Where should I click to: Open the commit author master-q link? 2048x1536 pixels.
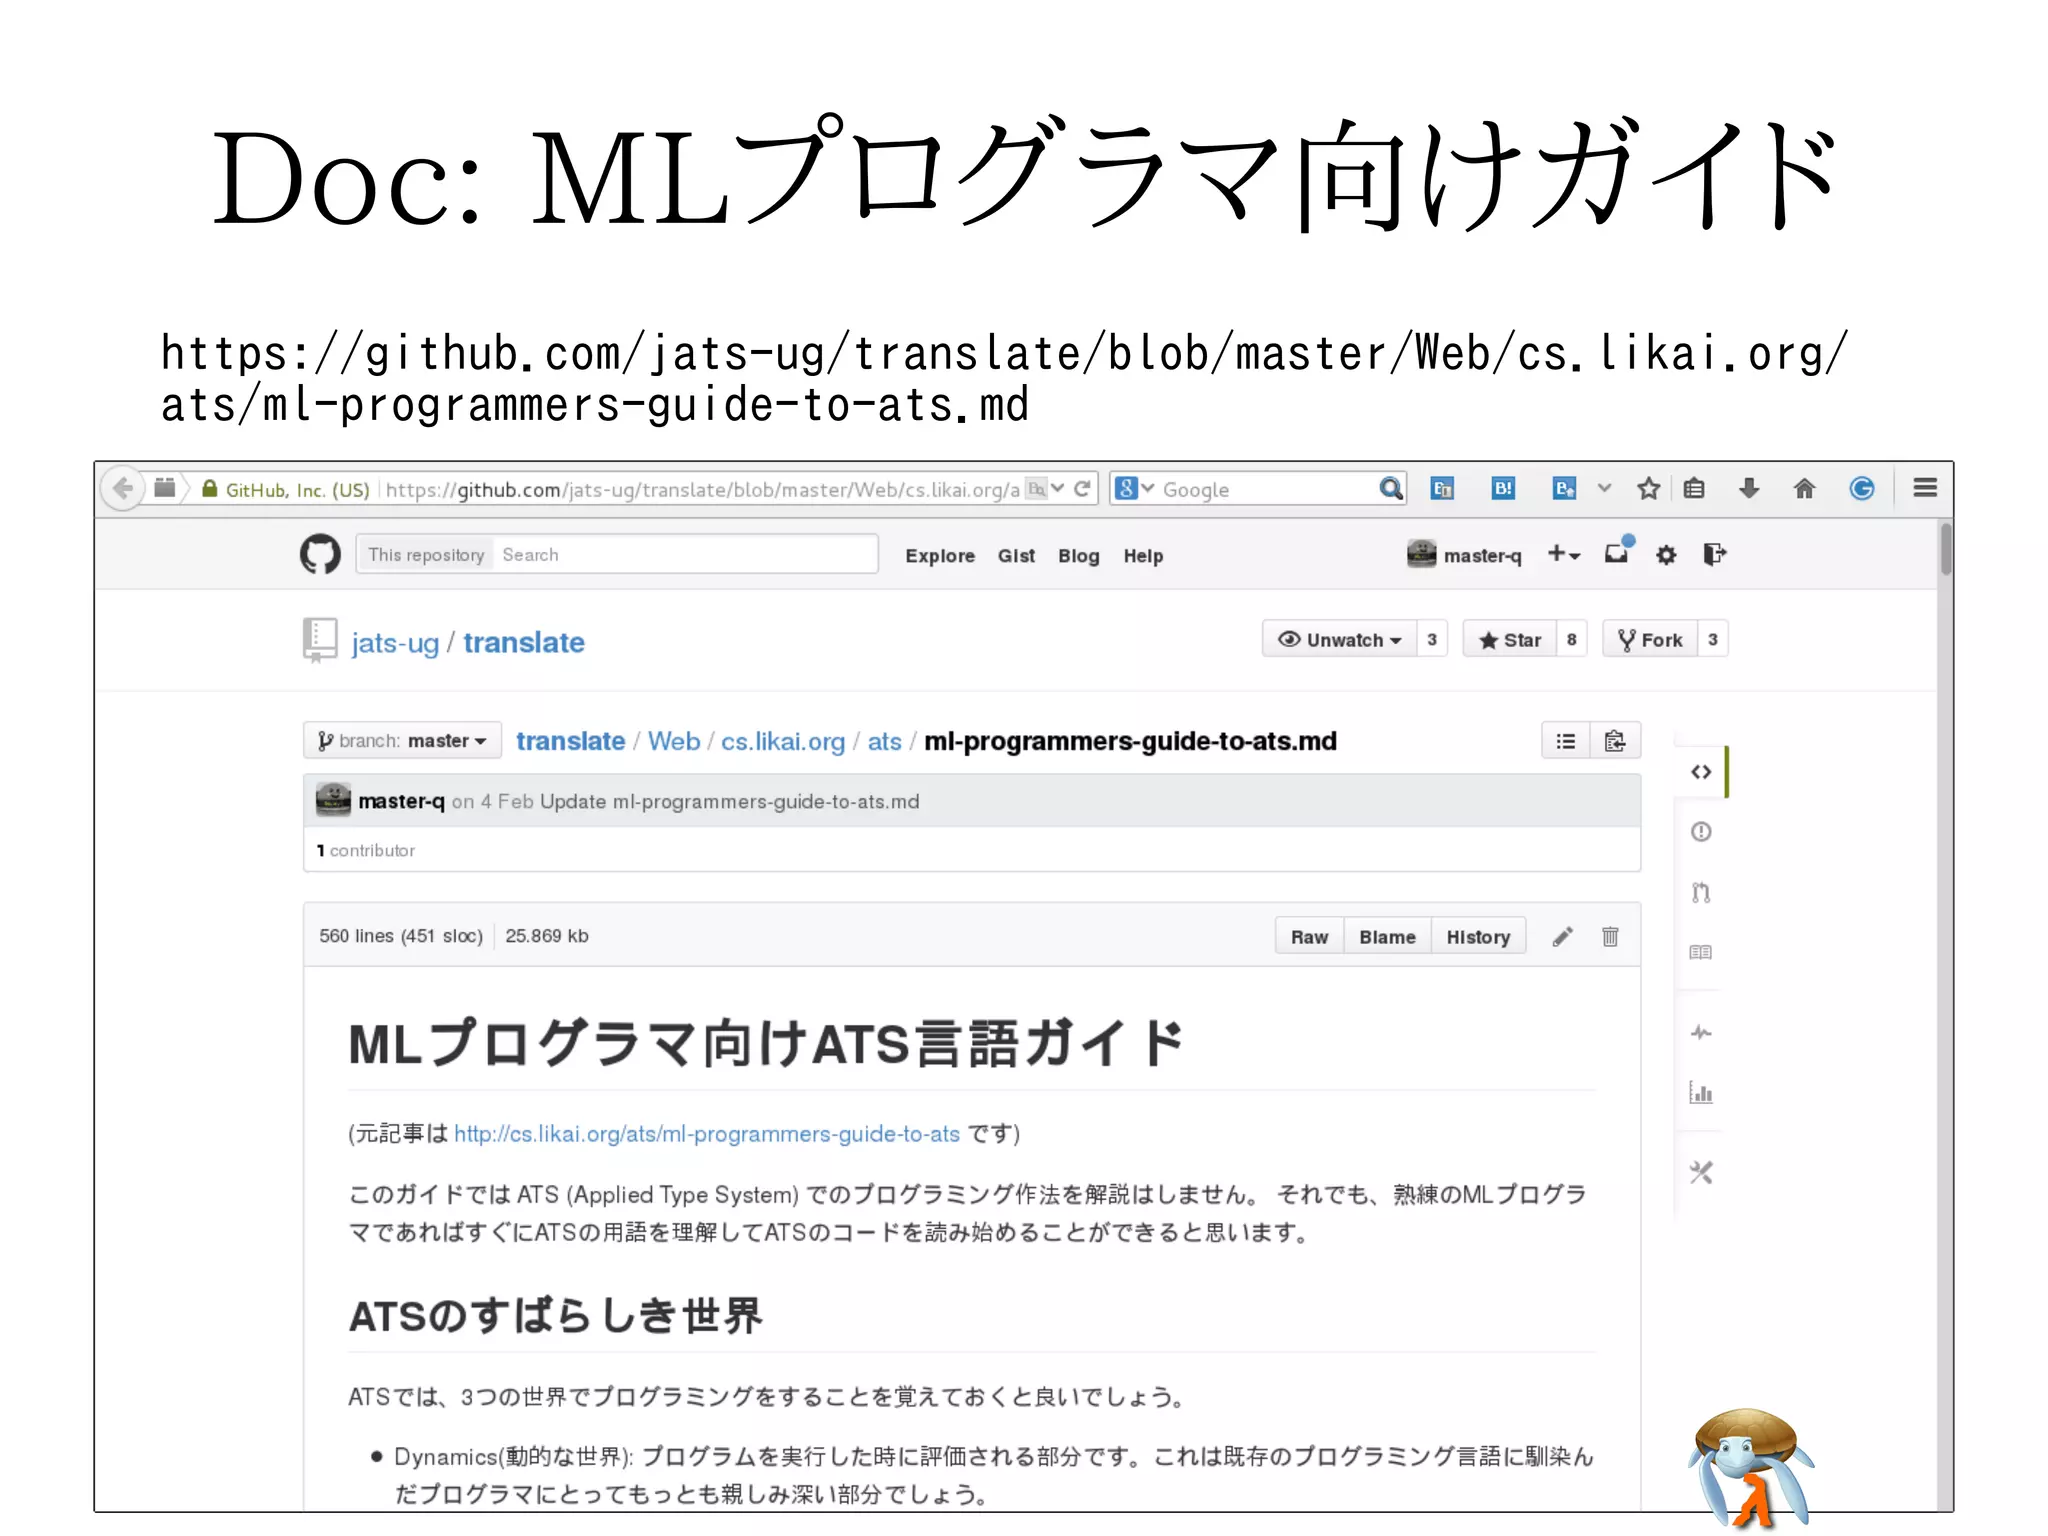pyautogui.click(x=401, y=801)
